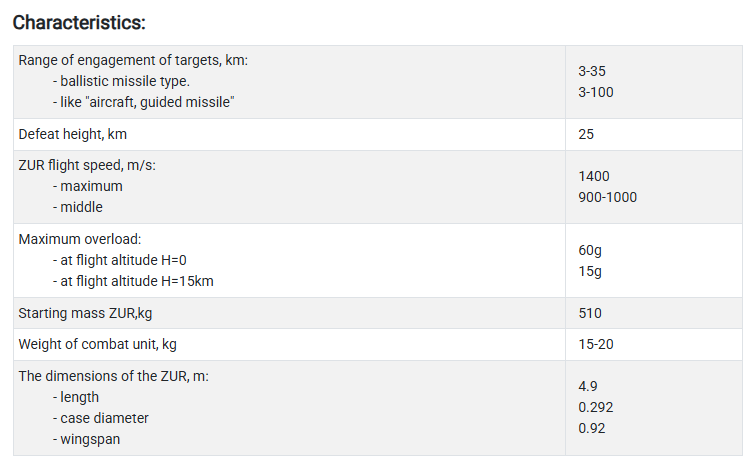The width and height of the screenshot is (754, 465).
Task: Click the 'case diameter' row text
Action: (104, 418)
